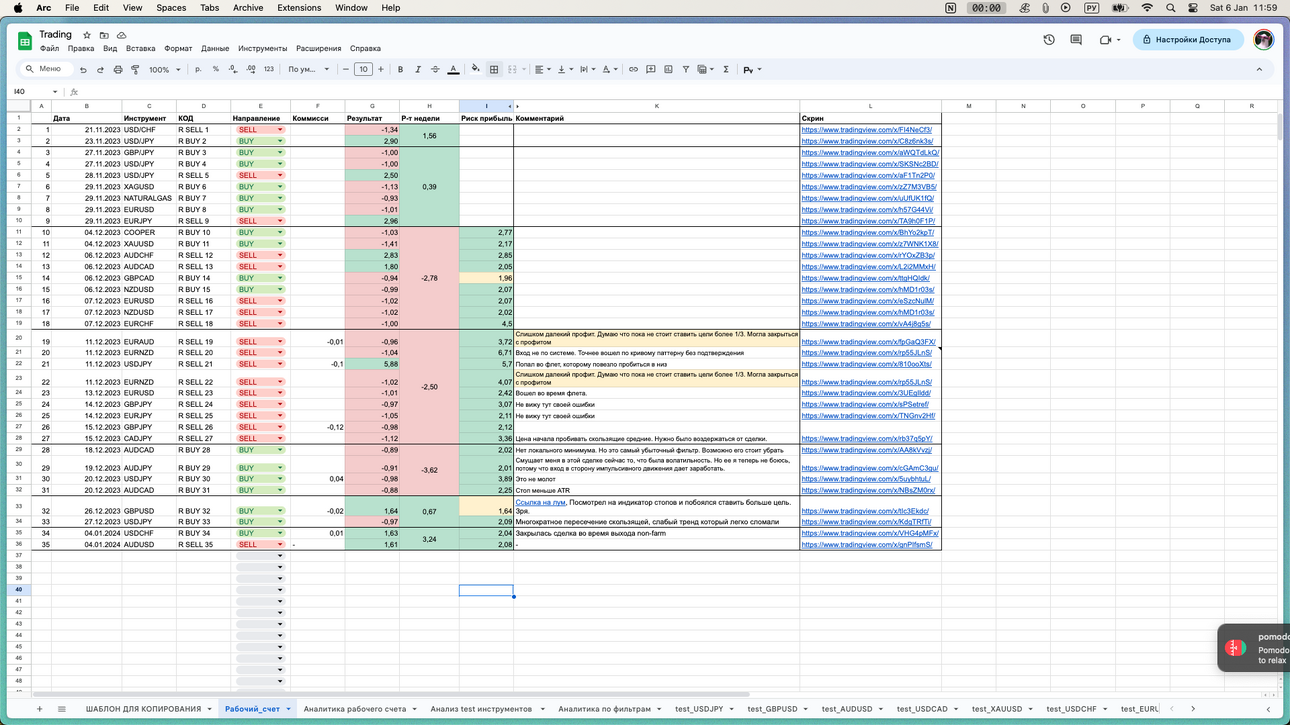Screen dimensions: 1290x725
Task: Open the Arc Spaces menu in menu bar
Action: click(x=171, y=7)
